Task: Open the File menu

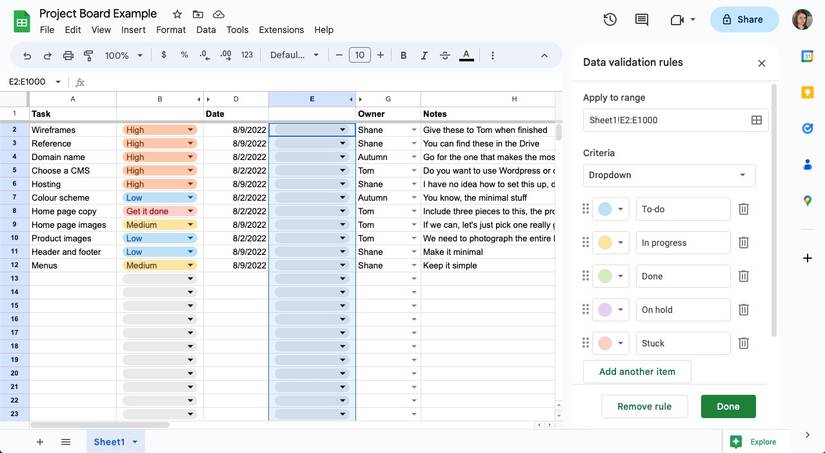Action: [x=47, y=30]
